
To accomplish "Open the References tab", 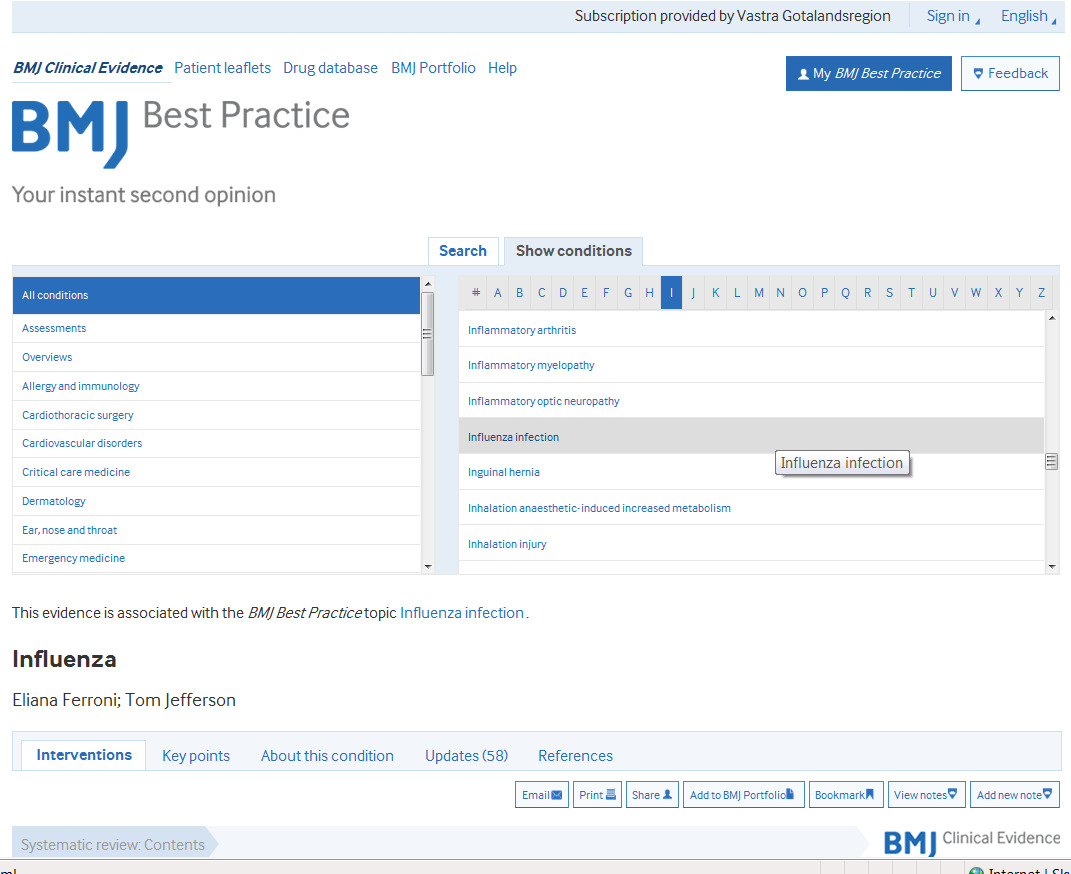I will [x=575, y=756].
